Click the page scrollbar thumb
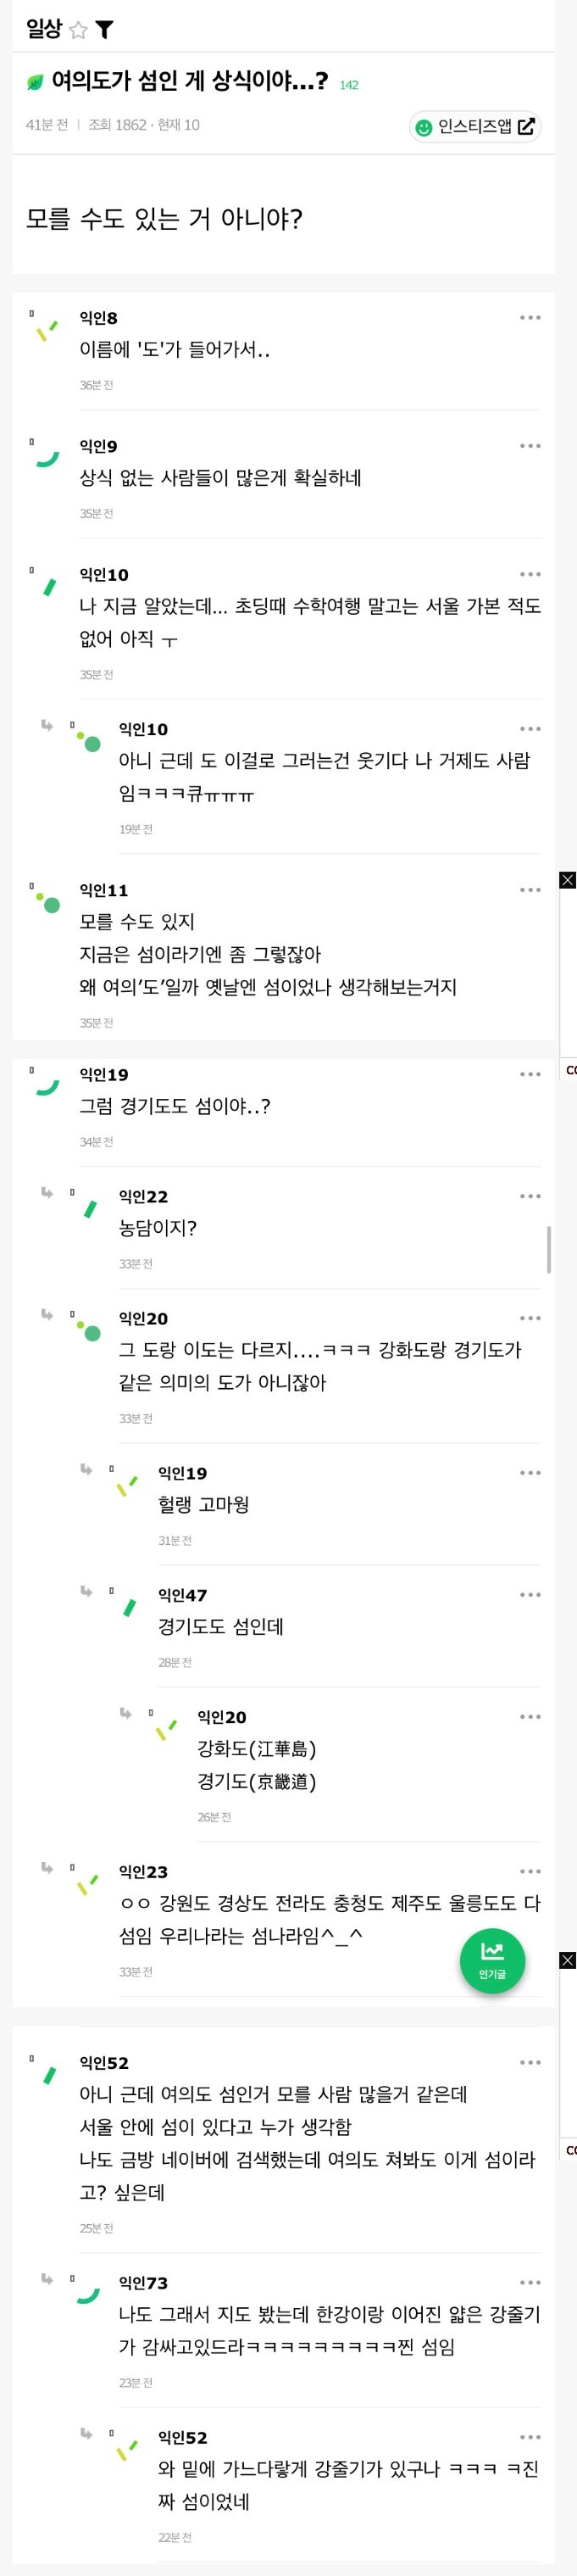This screenshot has height=2576, width=577. coord(549,1249)
